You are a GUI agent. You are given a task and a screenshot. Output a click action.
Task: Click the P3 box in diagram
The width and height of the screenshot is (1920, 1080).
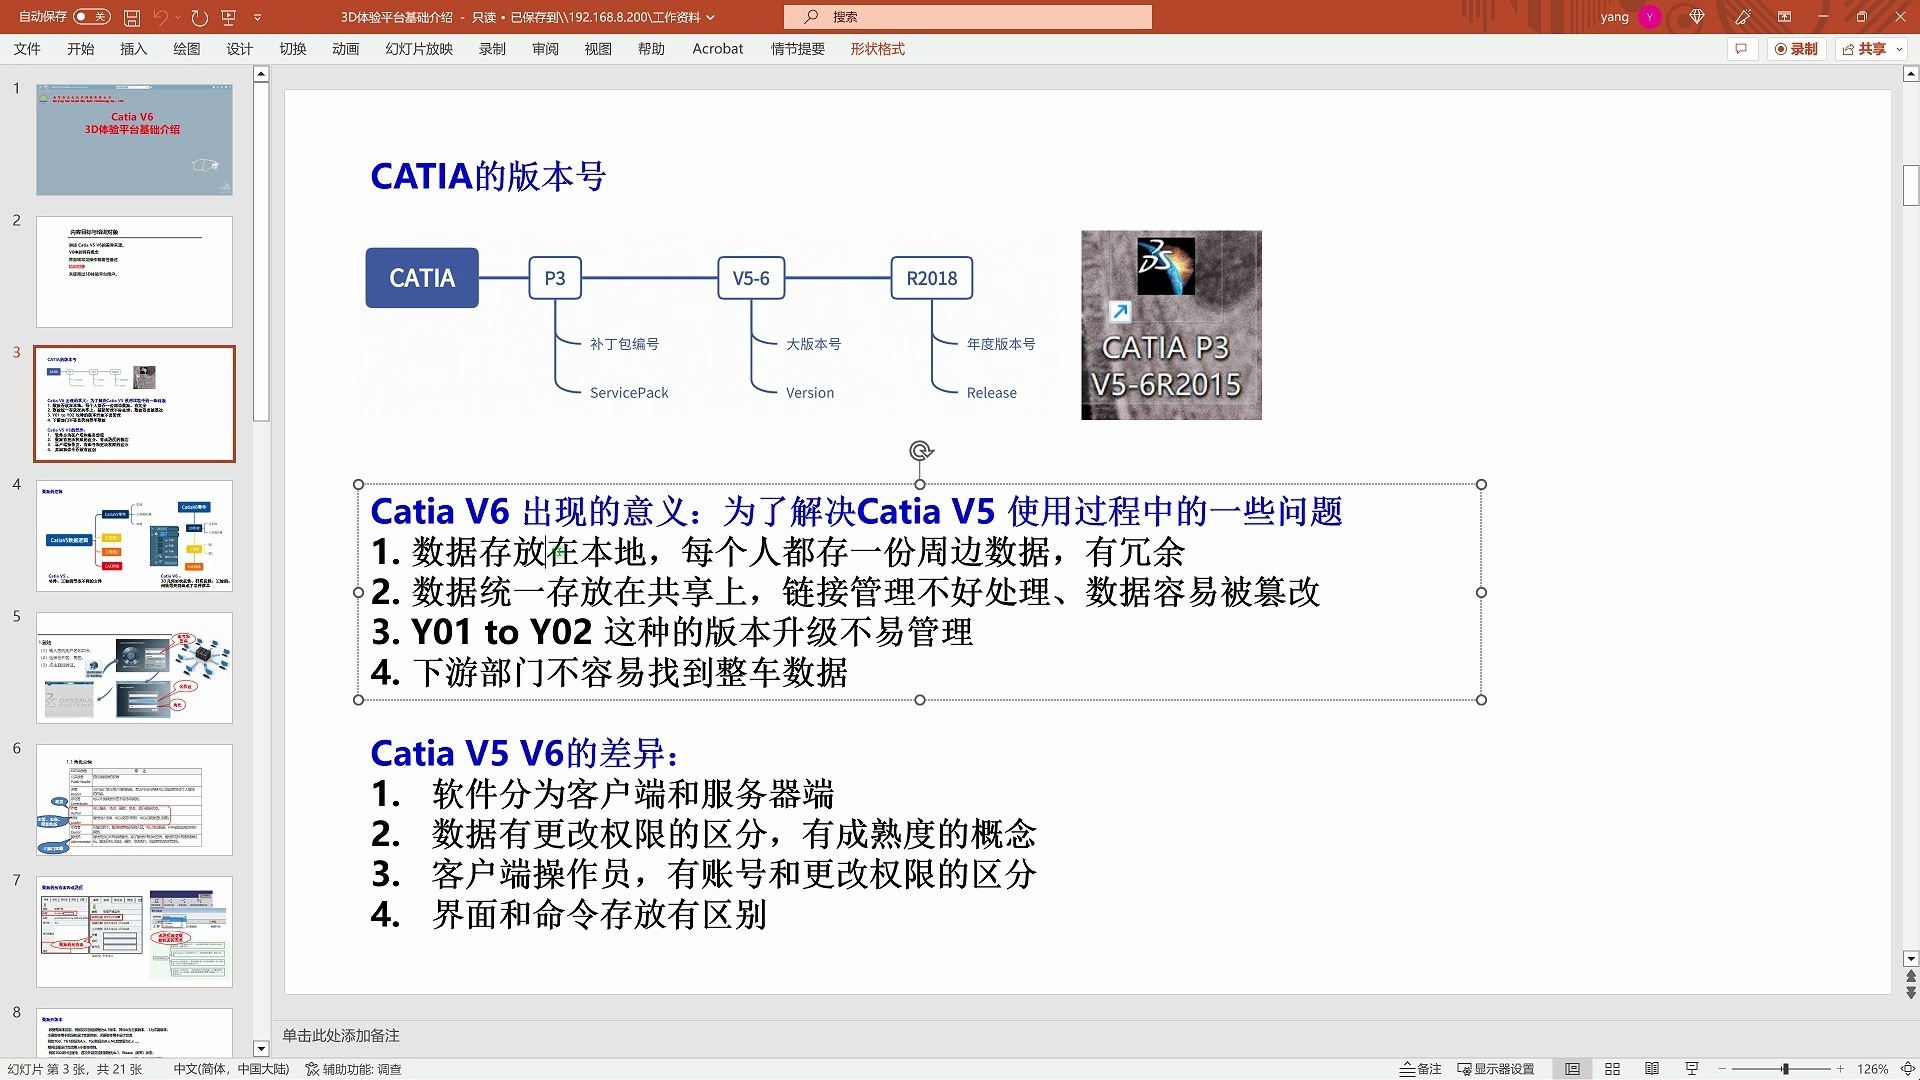[x=555, y=278]
